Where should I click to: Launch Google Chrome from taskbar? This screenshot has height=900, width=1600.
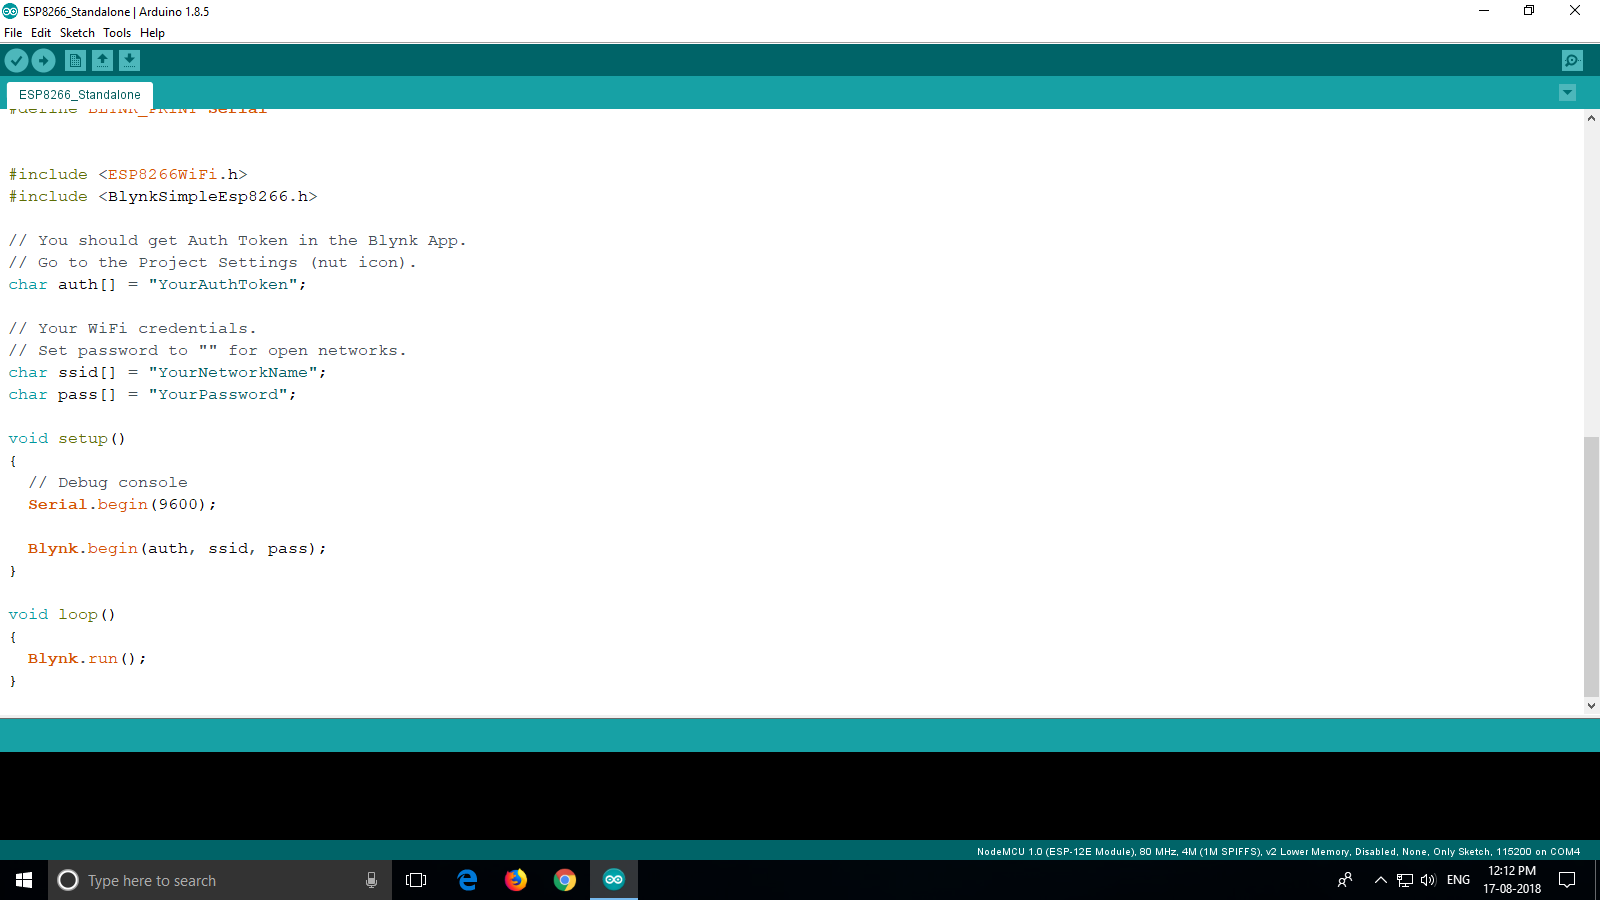565,880
